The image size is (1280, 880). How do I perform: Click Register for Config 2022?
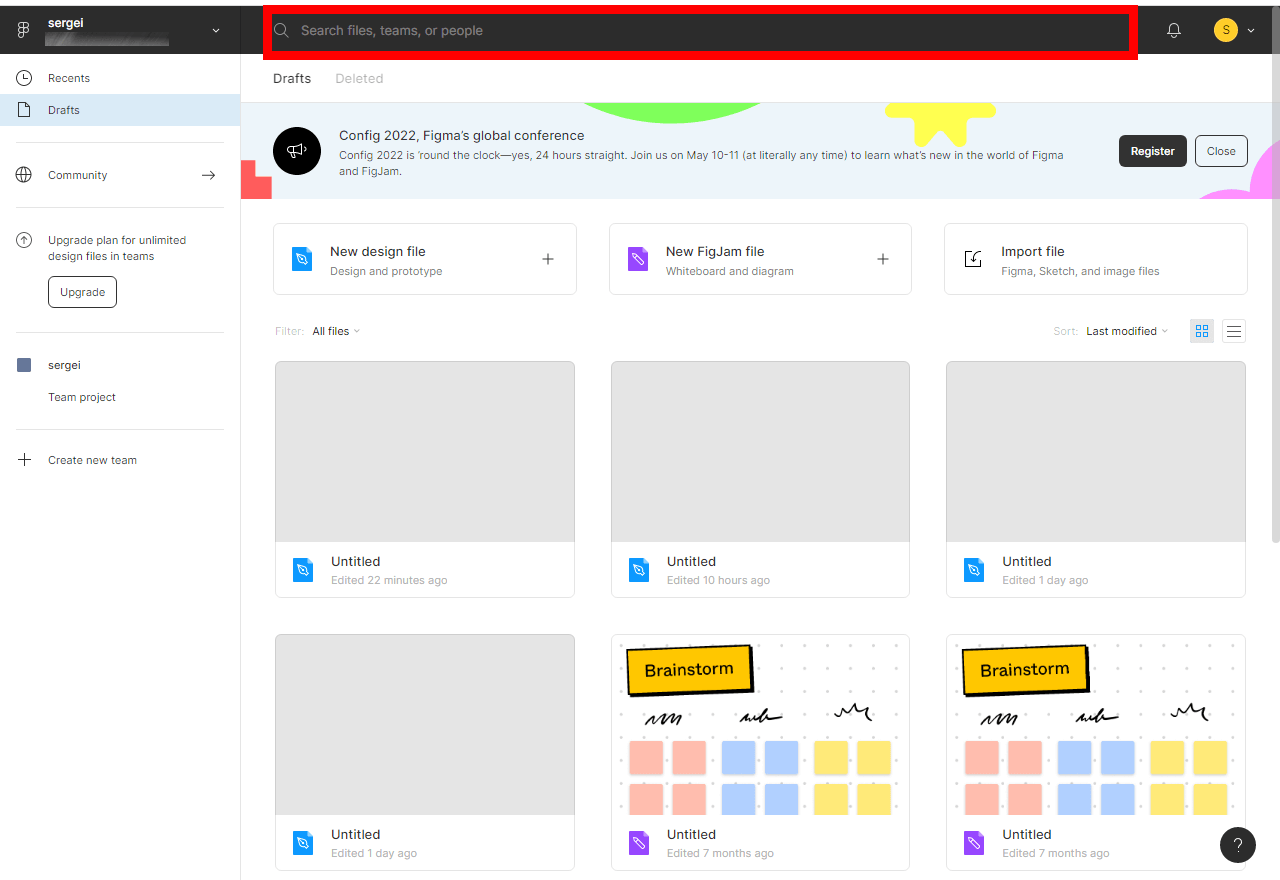(1153, 151)
